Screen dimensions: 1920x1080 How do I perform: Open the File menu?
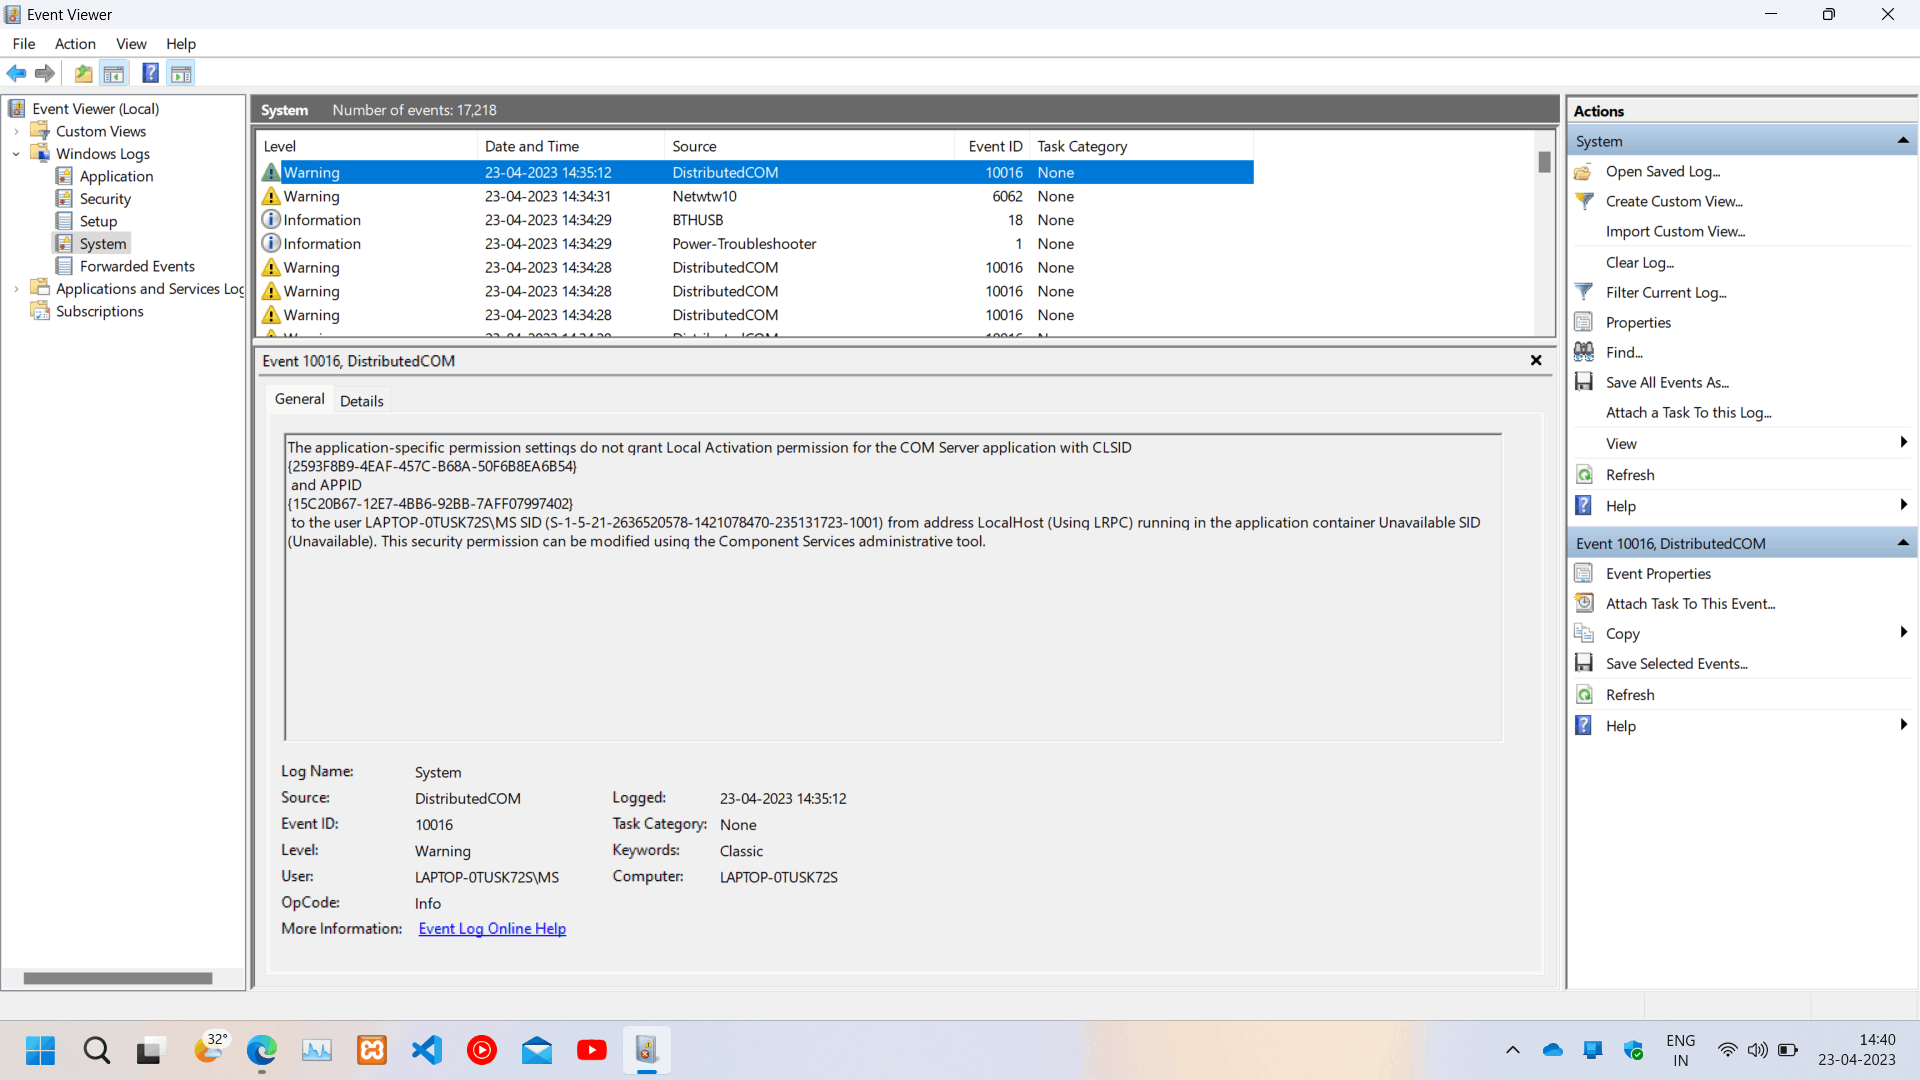24,43
